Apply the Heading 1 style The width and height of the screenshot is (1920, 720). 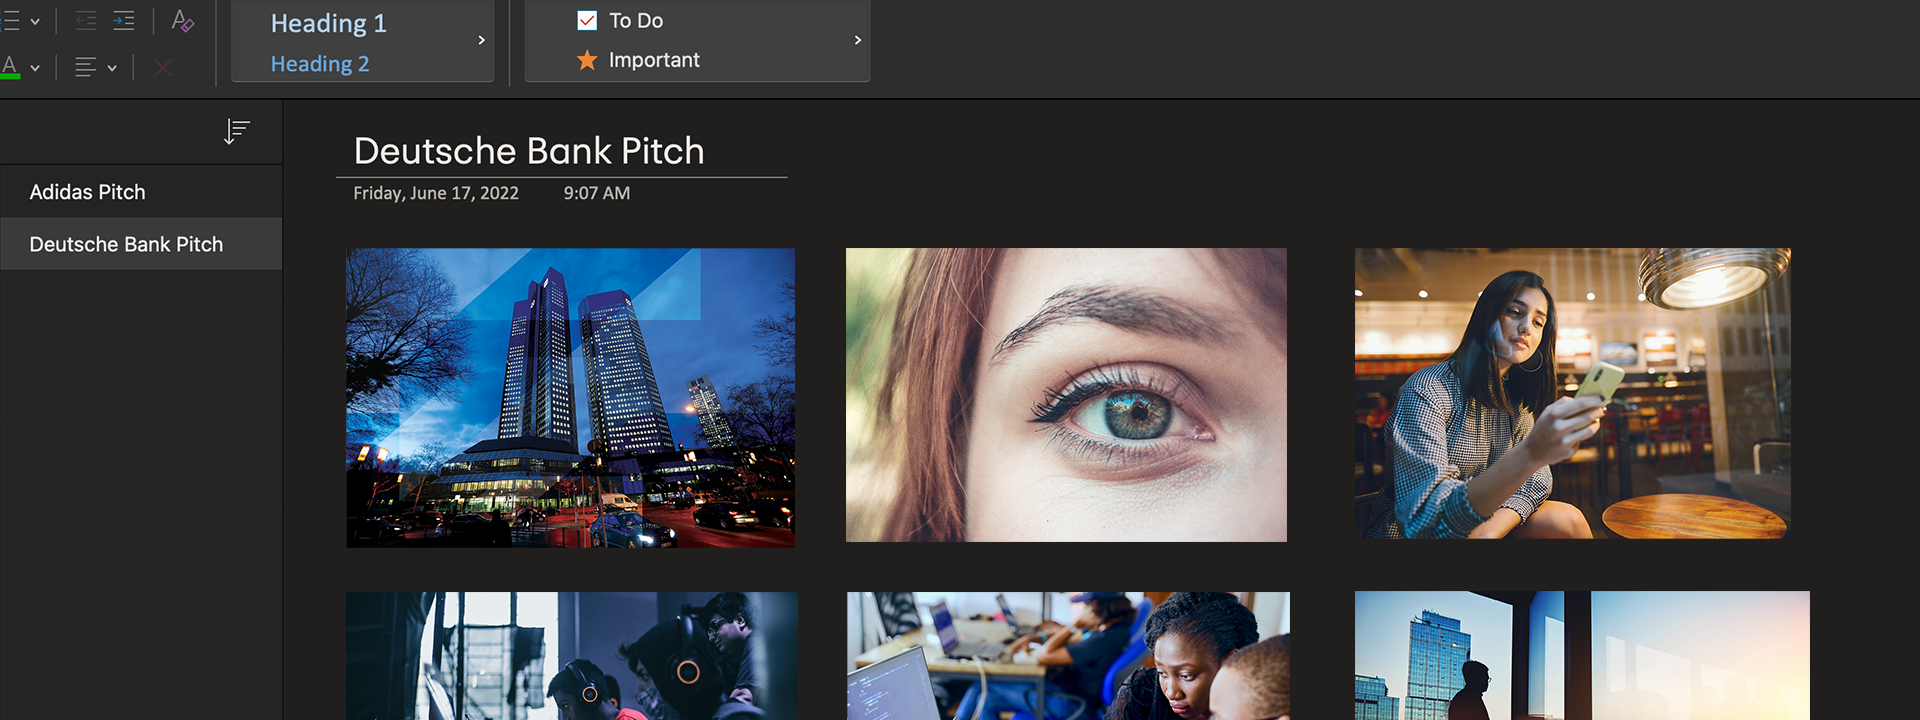(328, 23)
